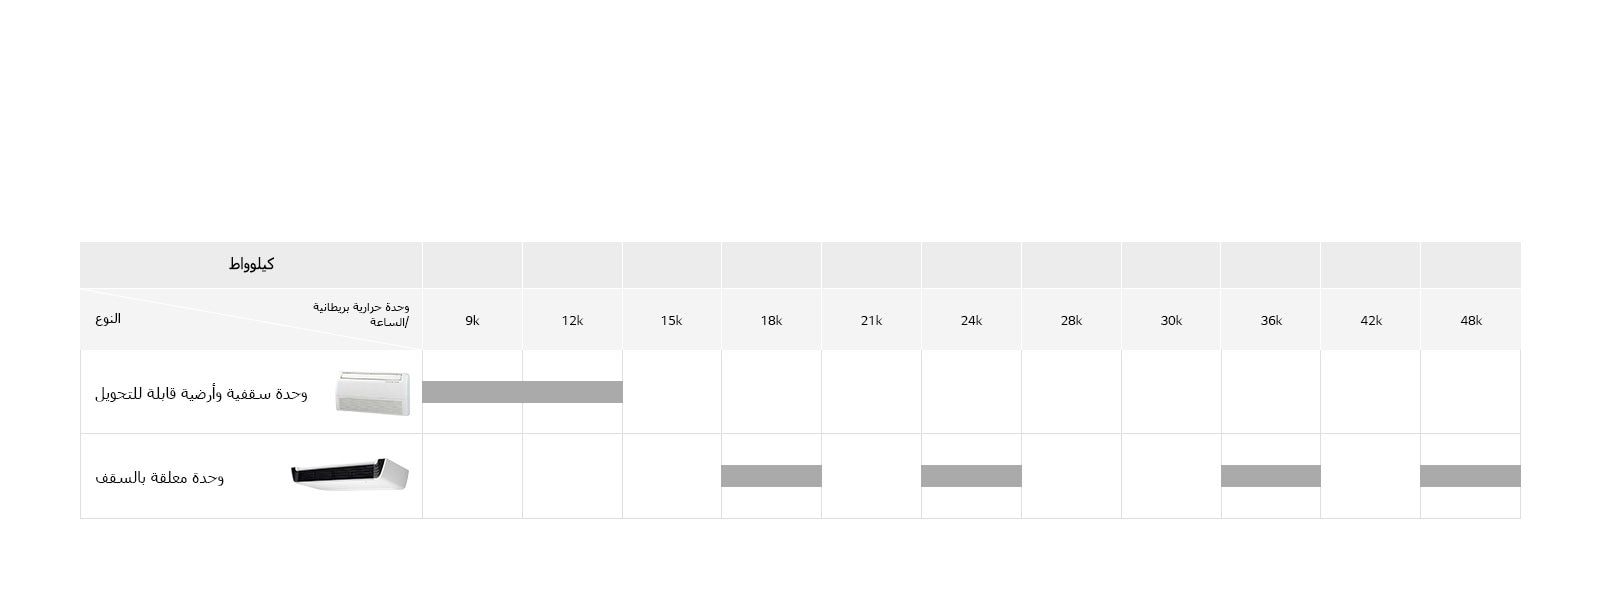
Task: Click the gray bar under 48k
Action: (1470, 476)
